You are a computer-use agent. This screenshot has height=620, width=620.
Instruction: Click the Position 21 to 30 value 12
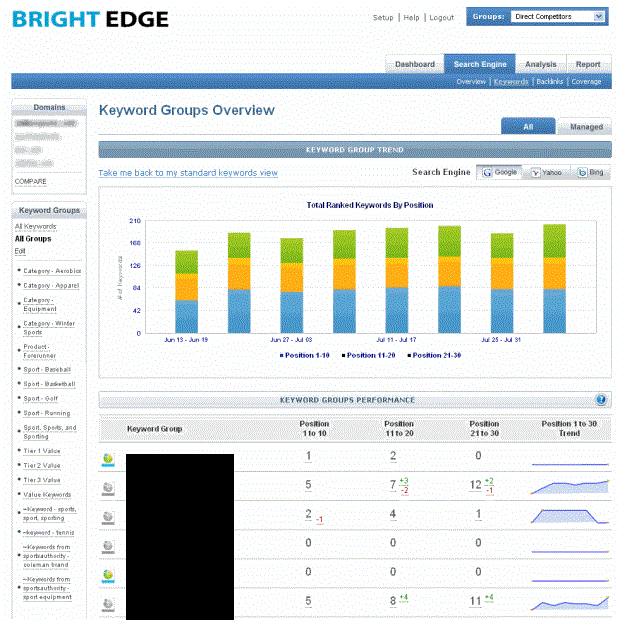tap(475, 485)
